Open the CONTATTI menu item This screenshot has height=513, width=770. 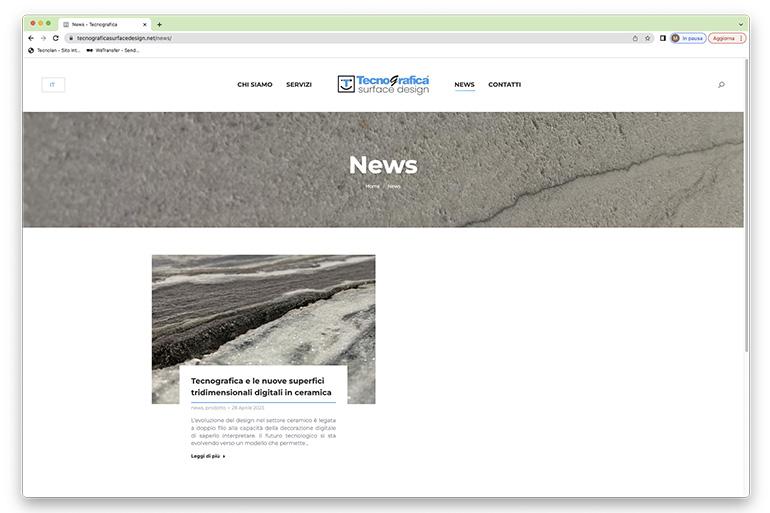504,85
